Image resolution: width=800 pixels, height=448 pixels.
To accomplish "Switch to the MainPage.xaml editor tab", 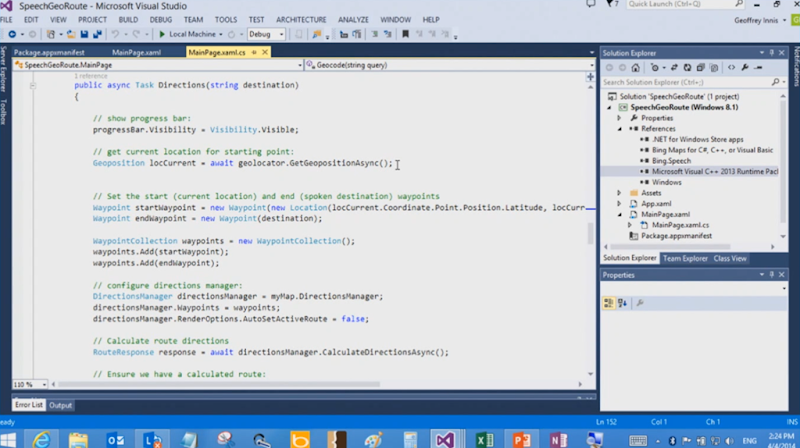I will pyautogui.click(x=136, y=53).
